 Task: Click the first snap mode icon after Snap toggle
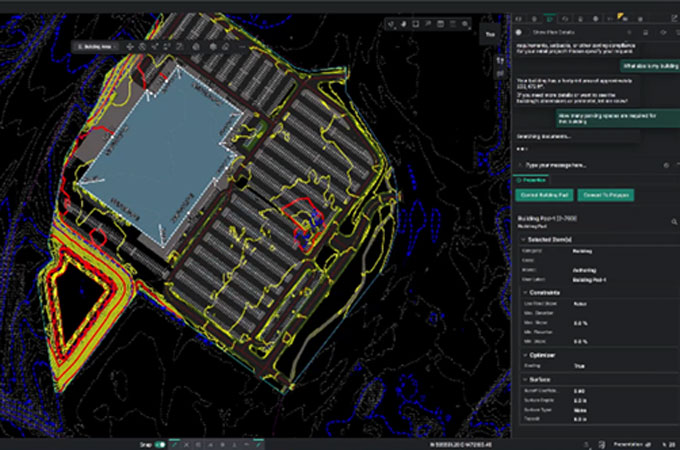pos(173,443)
